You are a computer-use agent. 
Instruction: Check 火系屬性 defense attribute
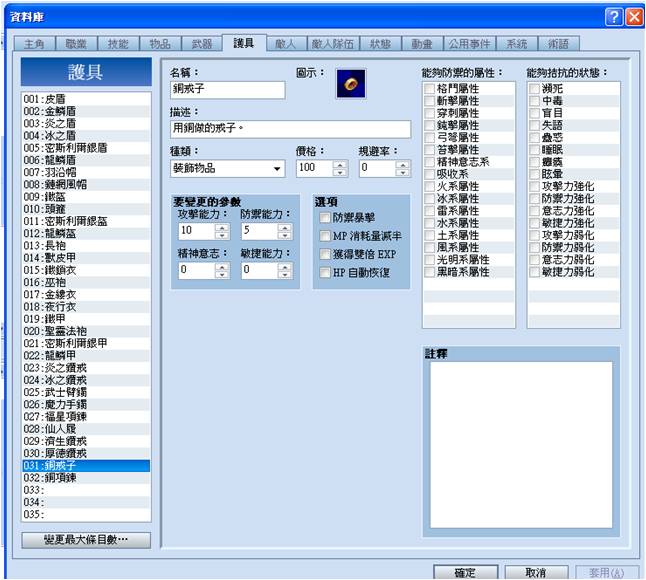430,187
